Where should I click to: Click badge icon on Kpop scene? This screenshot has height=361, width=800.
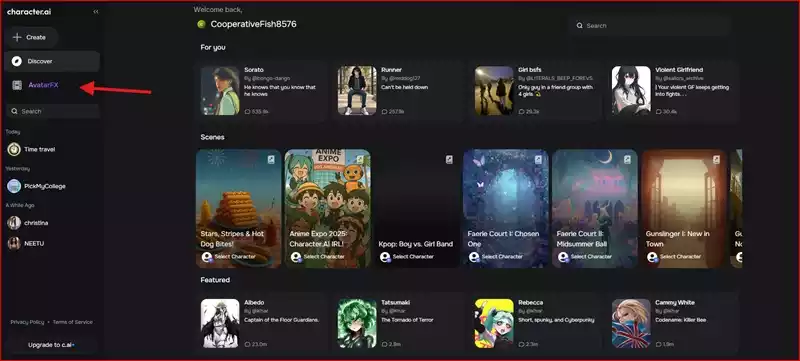449,160
